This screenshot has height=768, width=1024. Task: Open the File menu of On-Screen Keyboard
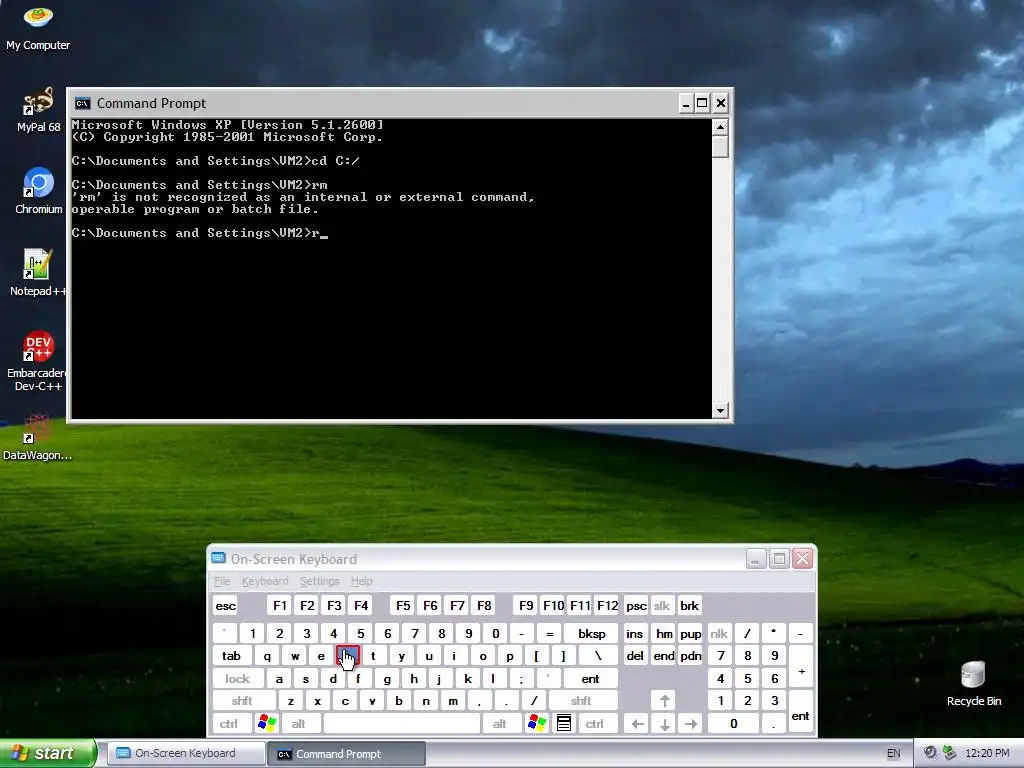[222, 581]
